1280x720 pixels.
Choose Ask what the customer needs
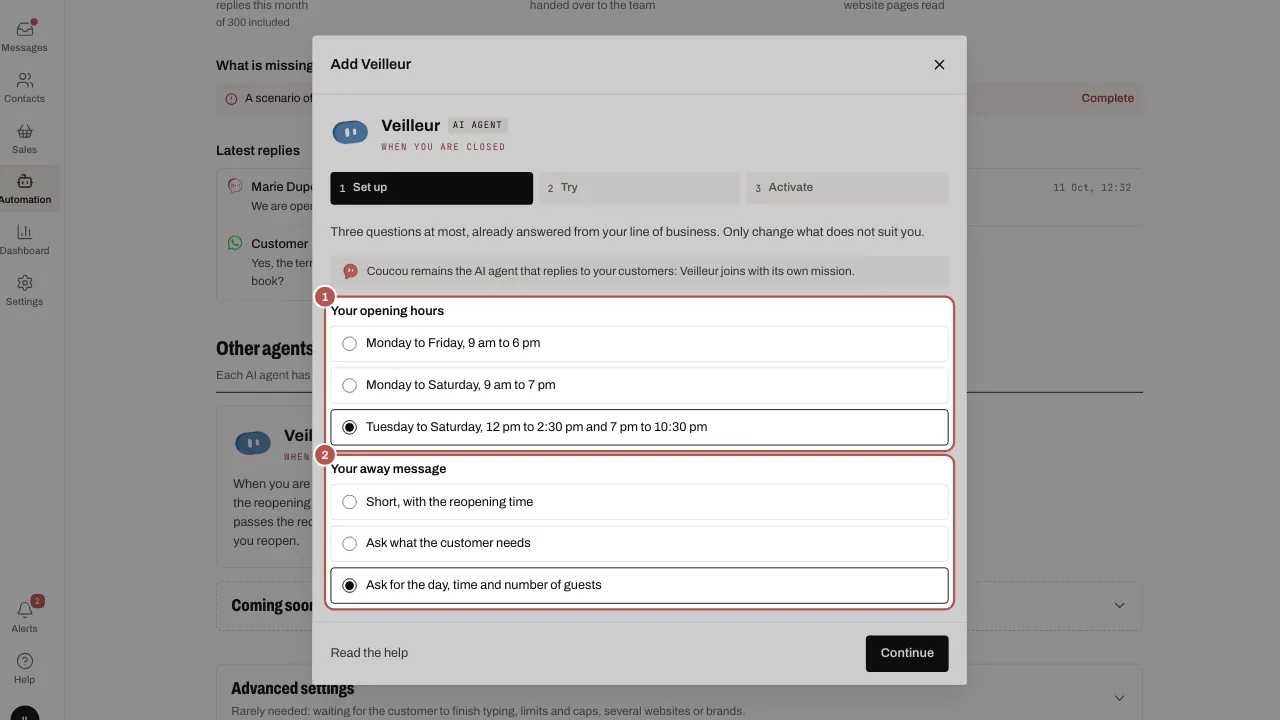coord(639,543)
